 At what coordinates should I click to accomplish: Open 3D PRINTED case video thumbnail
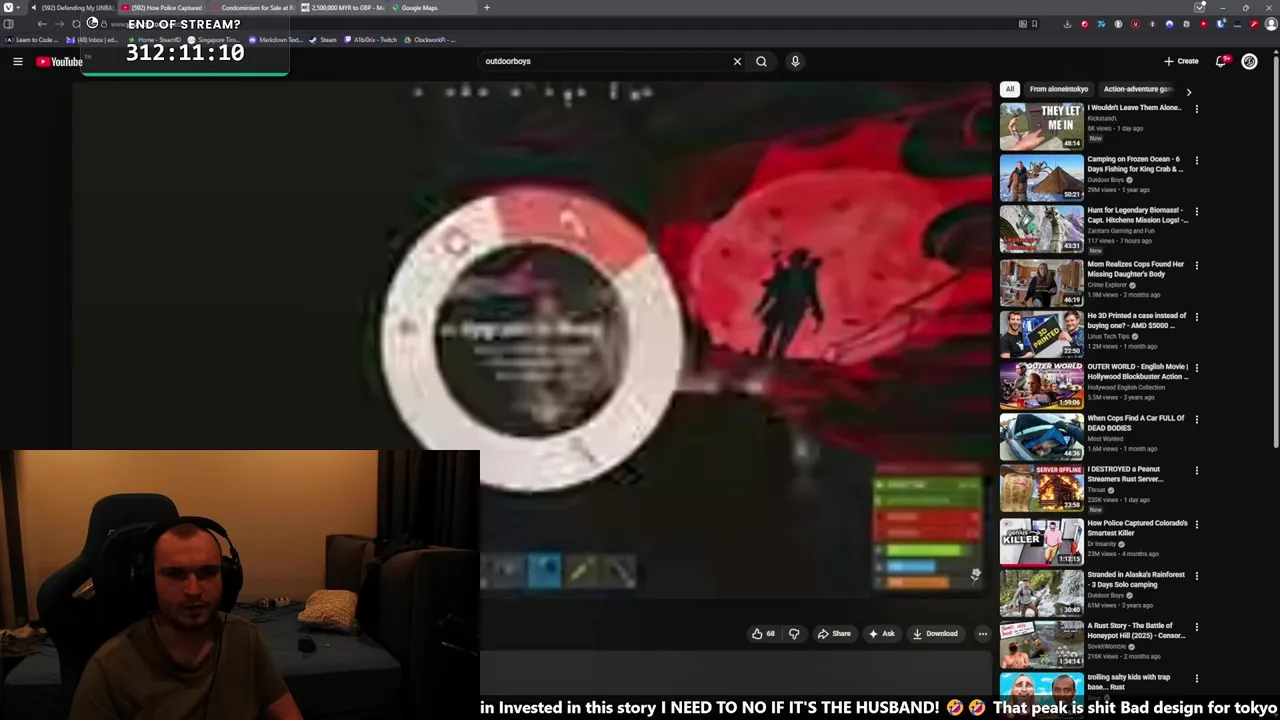pyautogui.click(x=1041, y=334)
